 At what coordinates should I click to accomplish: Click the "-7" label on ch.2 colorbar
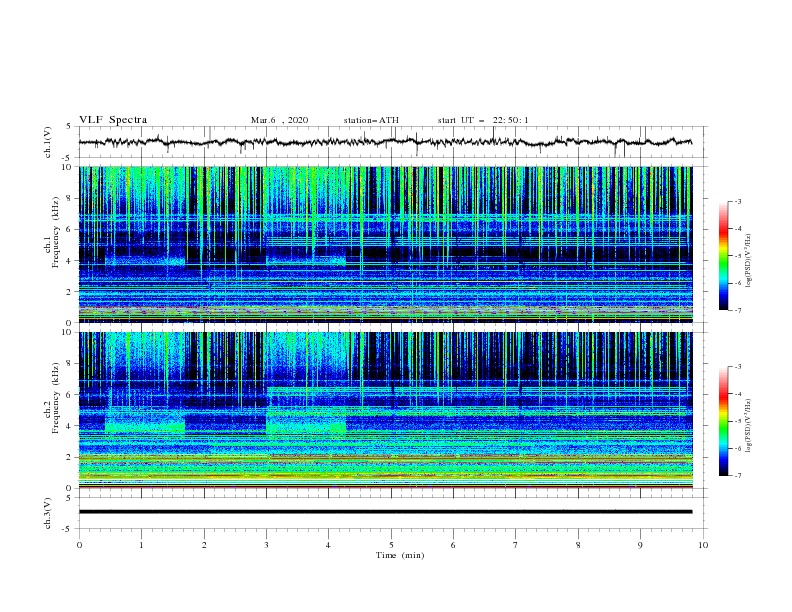(738, 476)
